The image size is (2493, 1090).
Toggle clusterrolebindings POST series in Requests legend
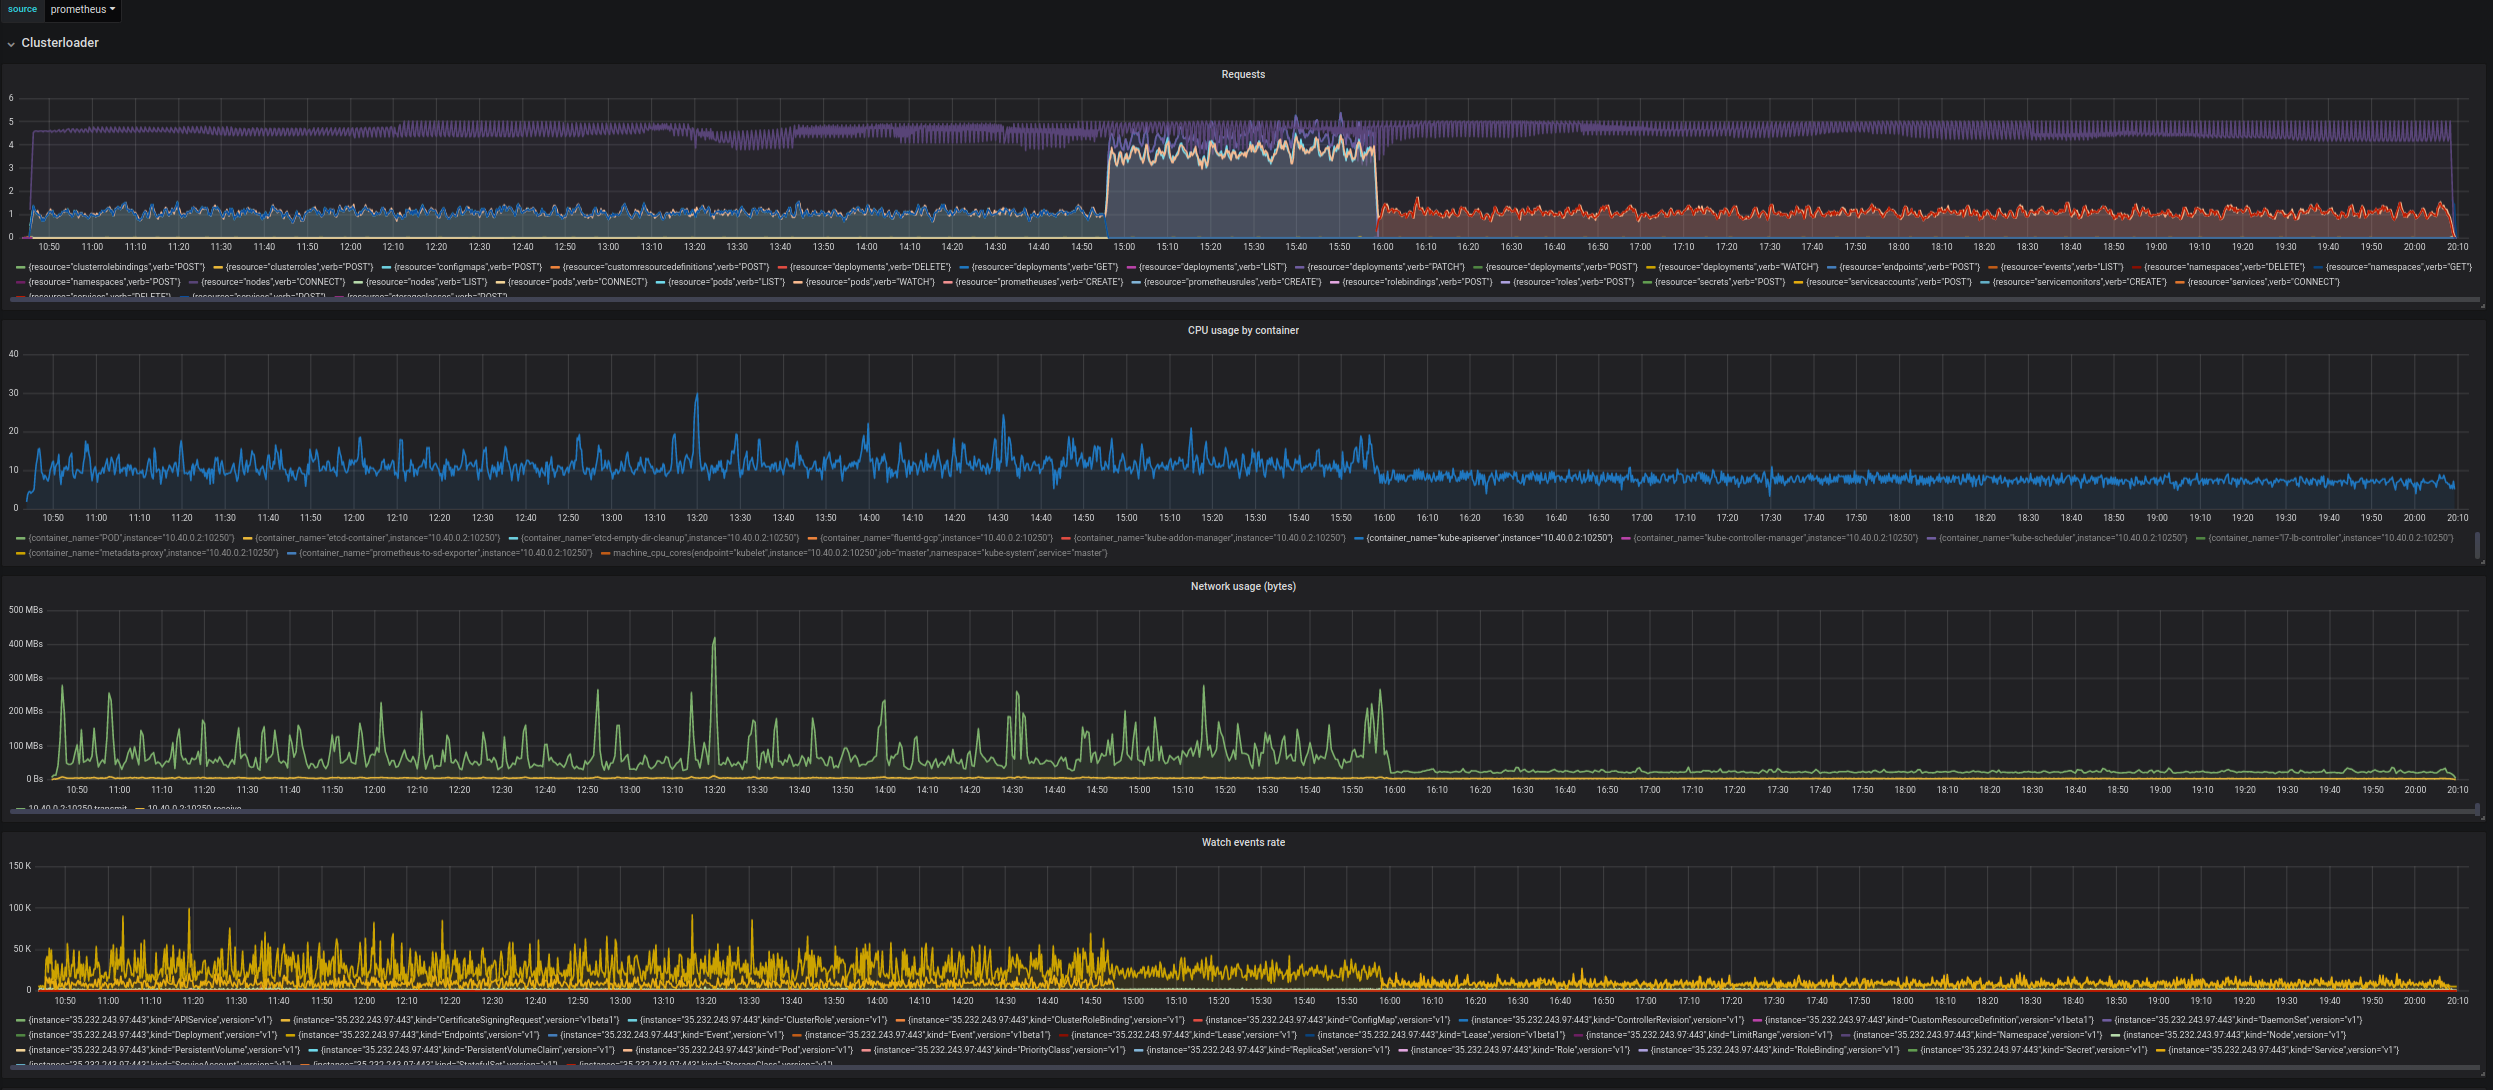[116, 267]
